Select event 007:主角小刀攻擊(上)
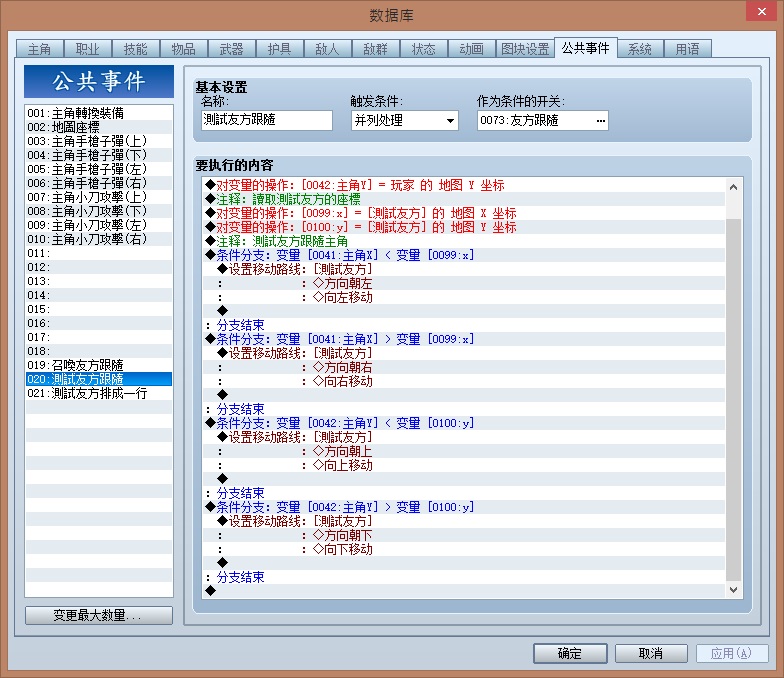This screenshot has height=678, width=784. pos(99,197)
